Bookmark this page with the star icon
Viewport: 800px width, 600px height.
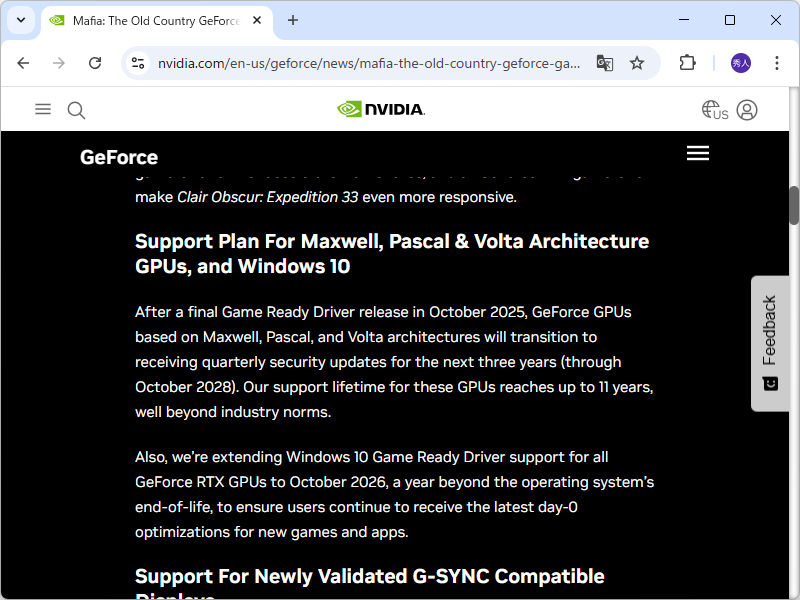(637, 63)
